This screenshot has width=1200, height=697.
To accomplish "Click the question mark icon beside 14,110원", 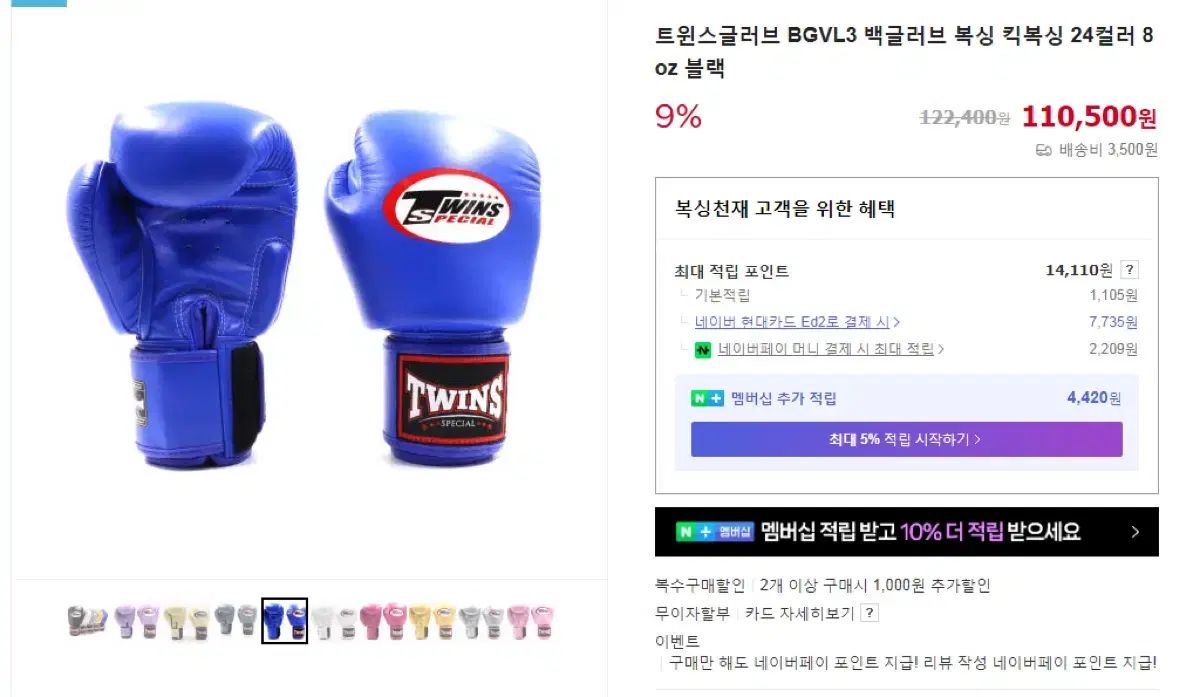I will (1129, 270).
